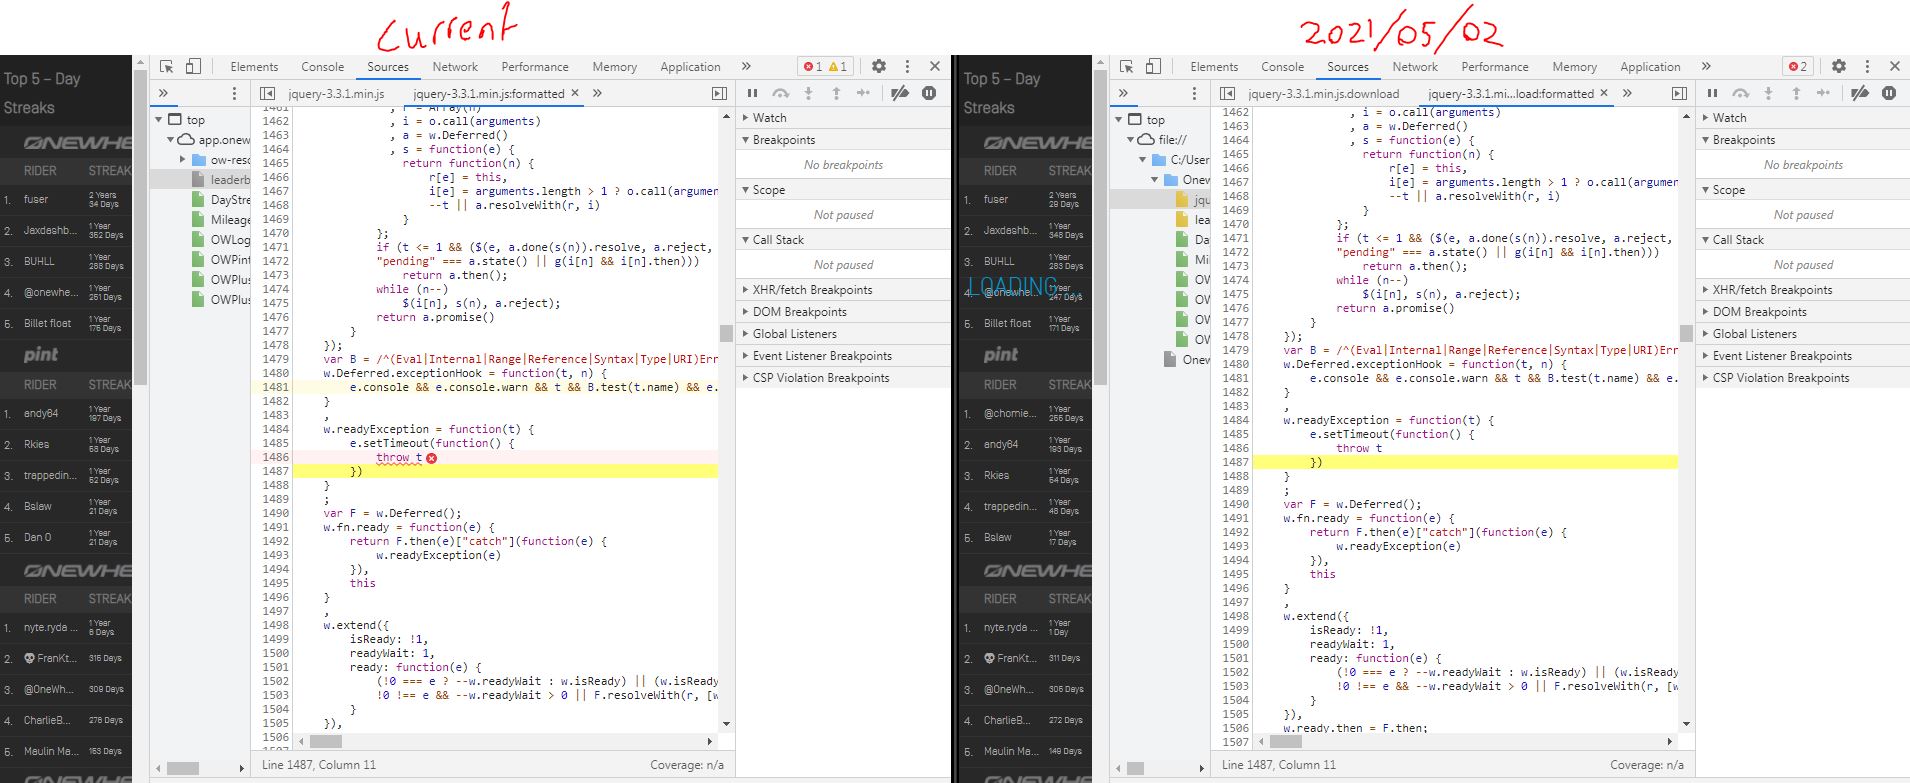Image resolution: width=1910 pixels, height=783 pixels.
Task: Click pause script execution in left DevTools
Action: 753,93
